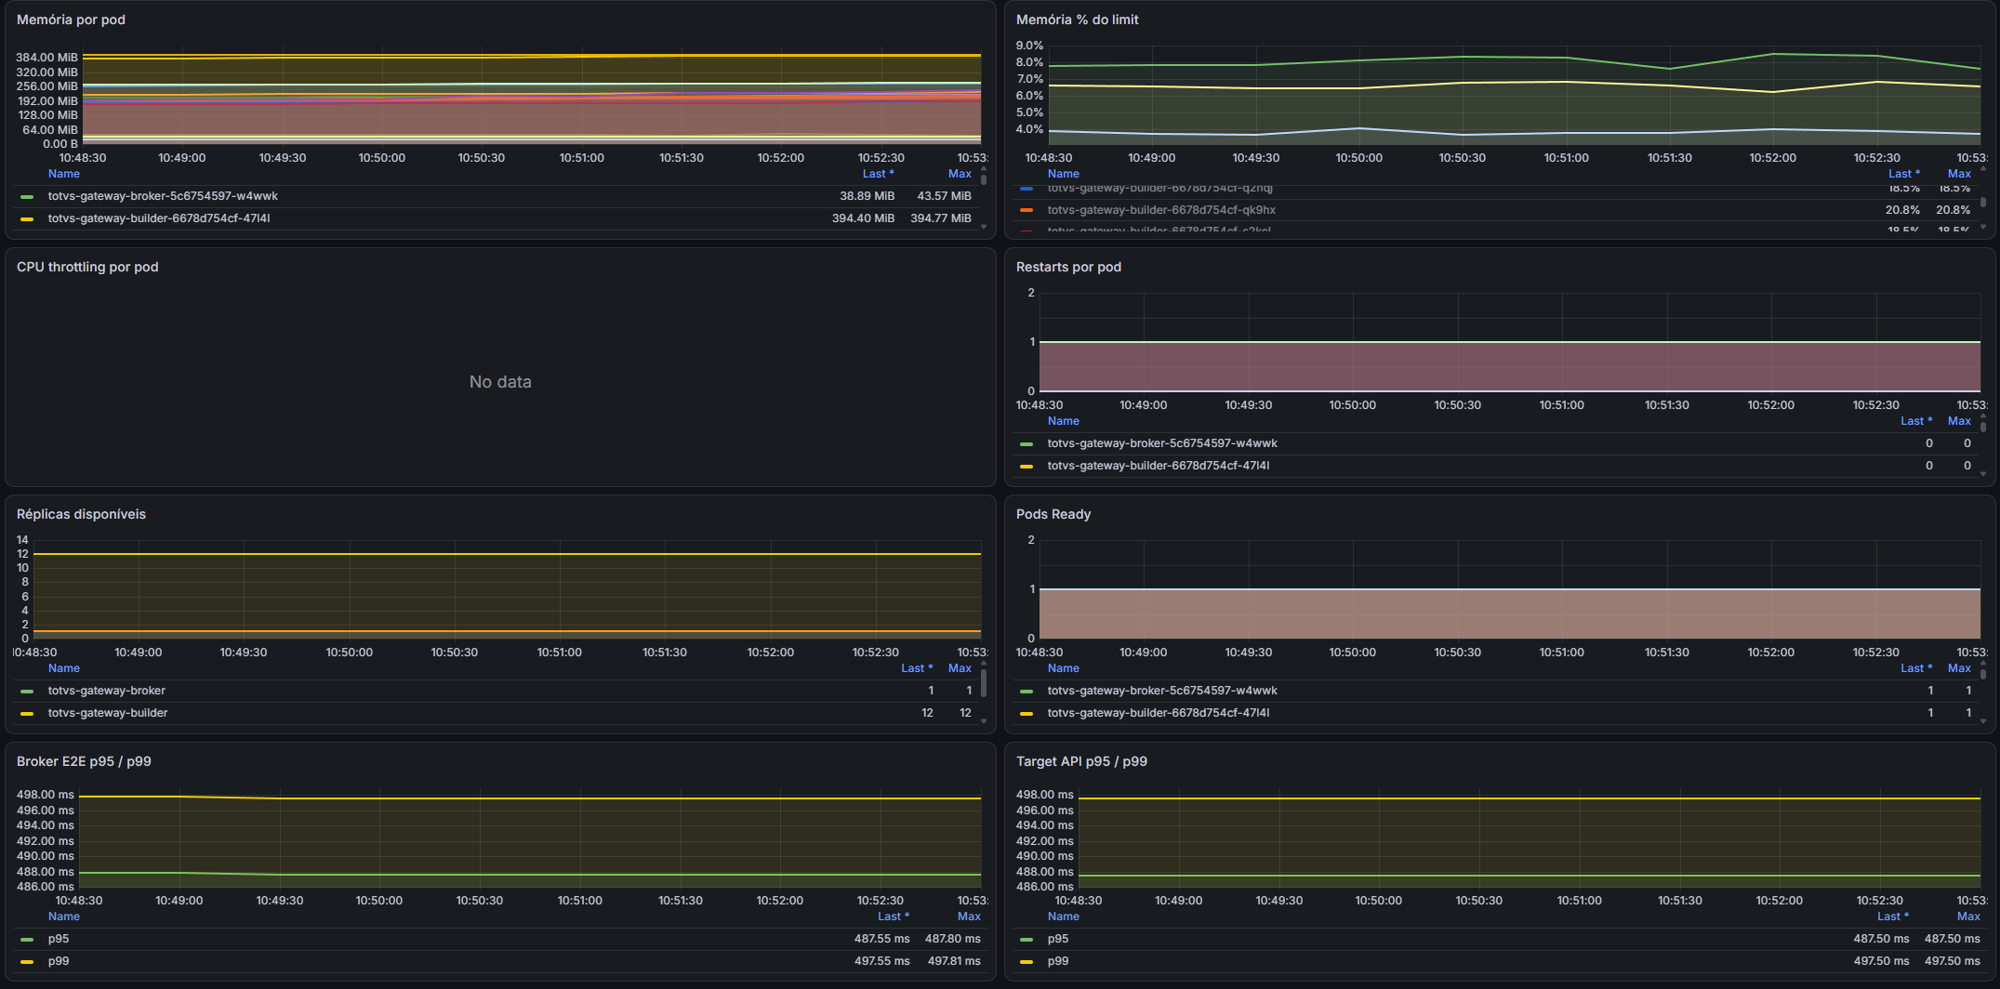Toggle broker-w4wwk series in Pods Ready legend

point(1162,690)
